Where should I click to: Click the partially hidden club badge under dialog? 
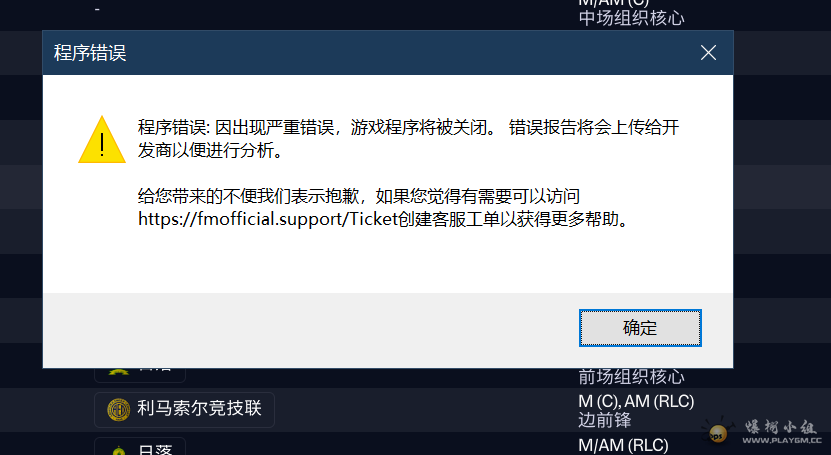tap(119, 371)
